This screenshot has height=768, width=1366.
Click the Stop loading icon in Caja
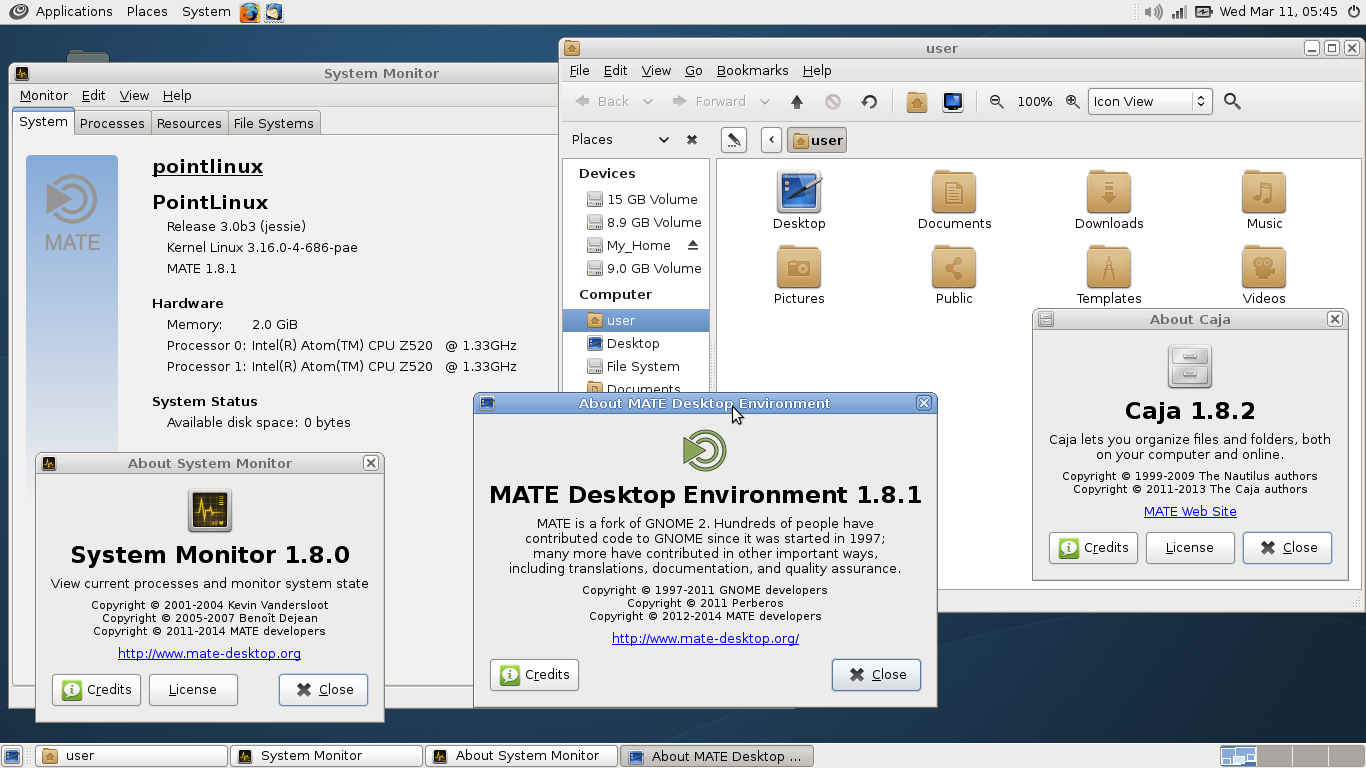click(833, 101)
